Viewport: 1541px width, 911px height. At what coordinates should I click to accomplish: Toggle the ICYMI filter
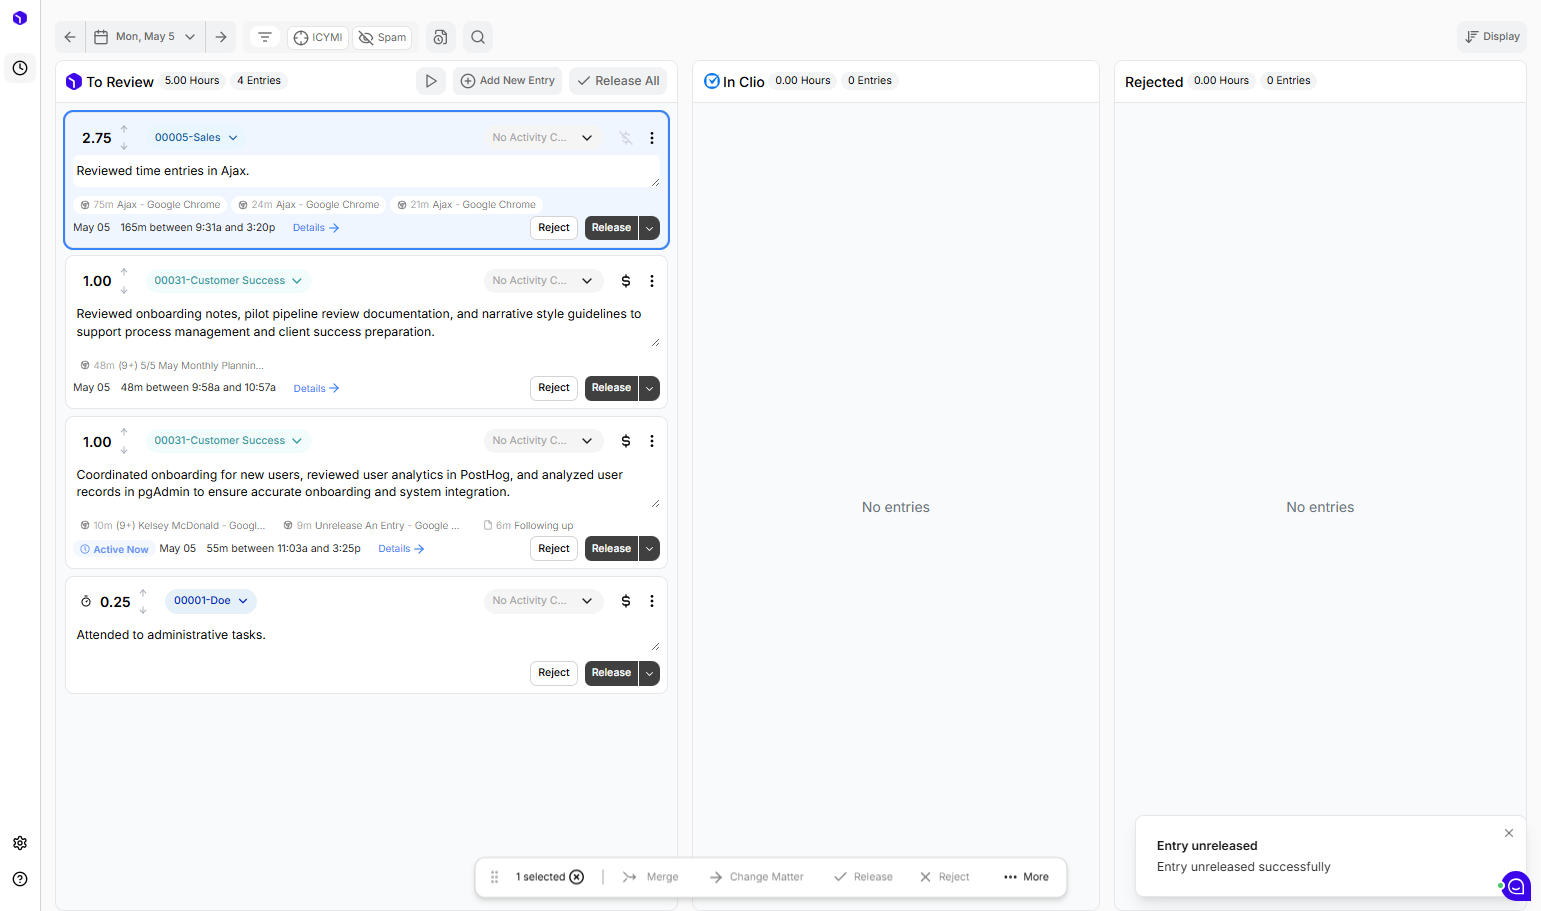[x=318, y=38]
